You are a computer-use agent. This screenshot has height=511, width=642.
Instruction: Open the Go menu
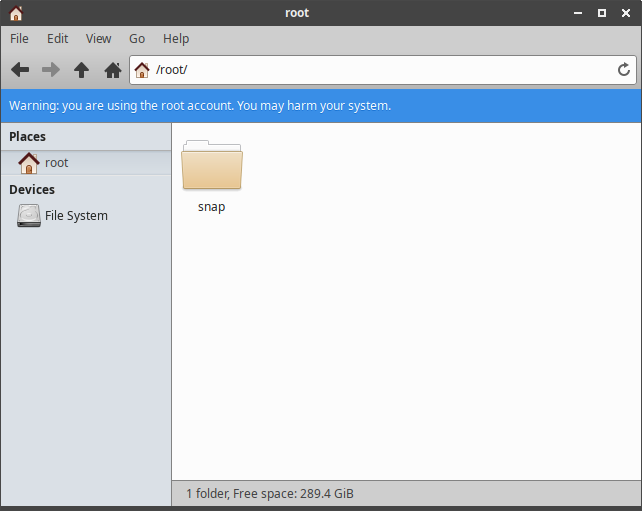tap(137, 38)
